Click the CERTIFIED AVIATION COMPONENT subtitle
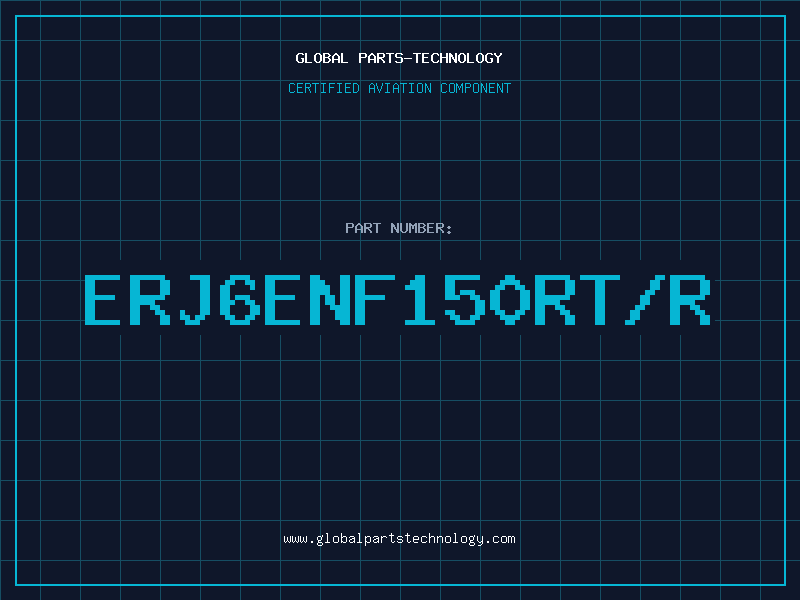This screenshot has height=600, width=800. tap(399, 88)
